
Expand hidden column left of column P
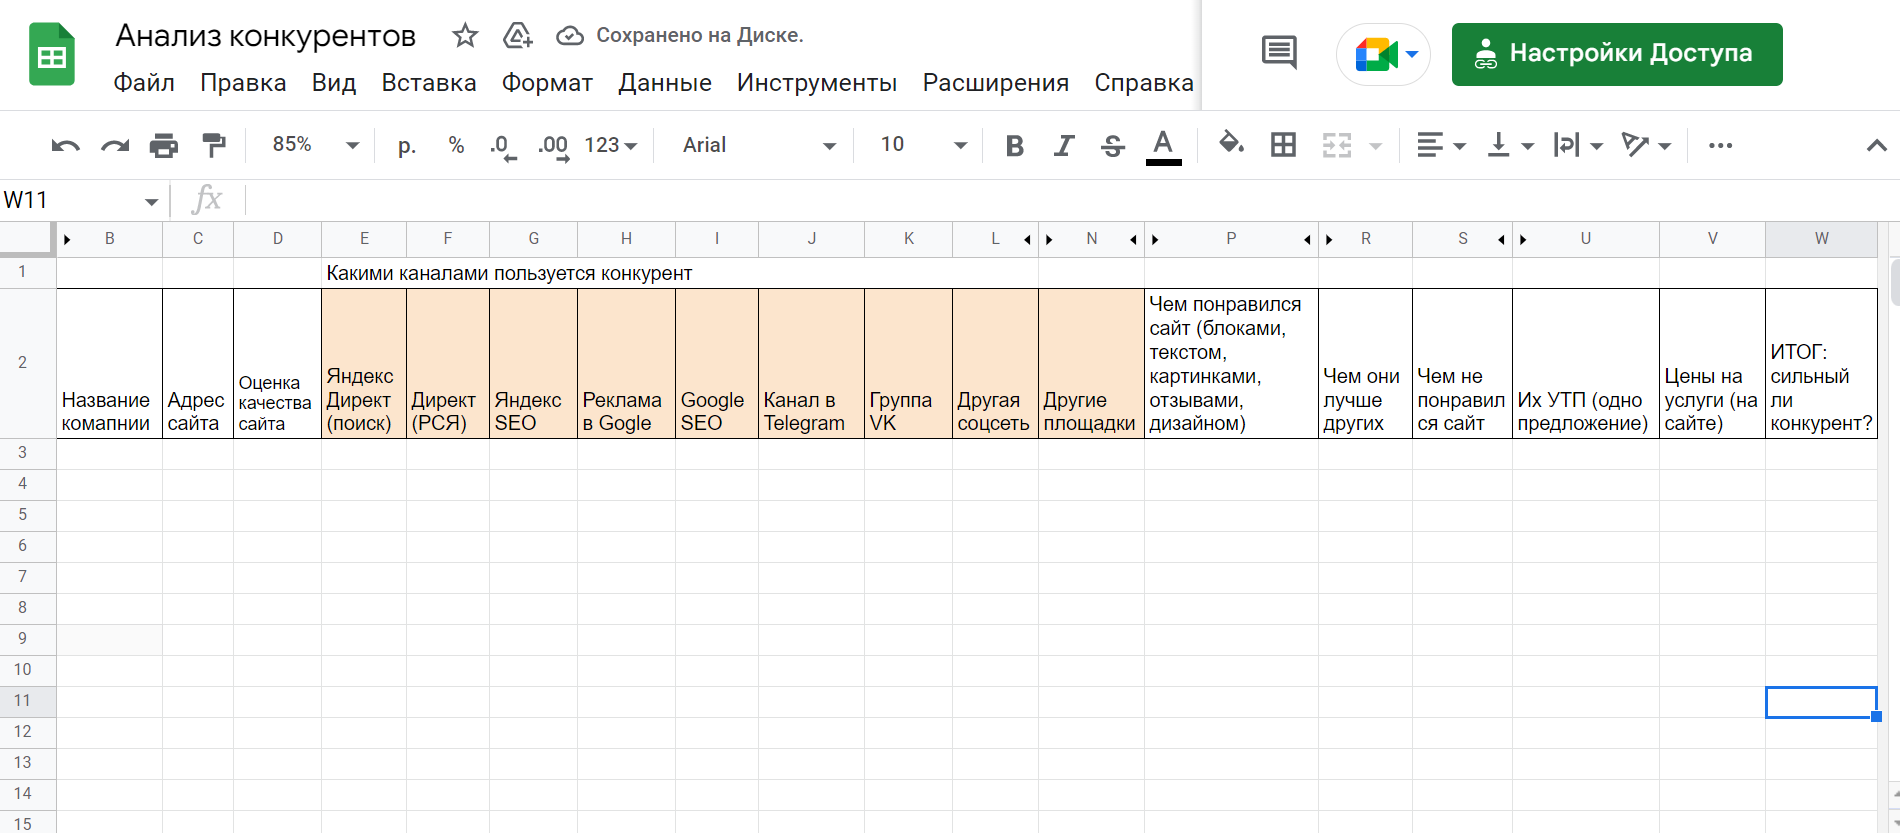click(1156, 240)
